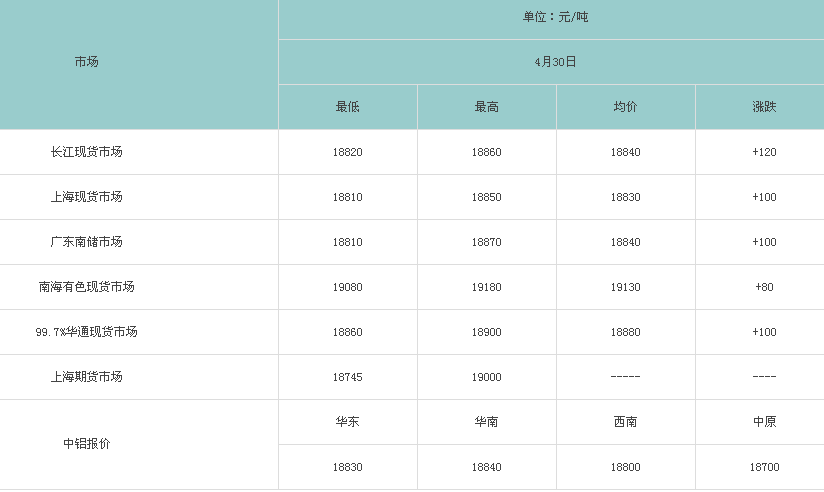Select the 广东南储市场 row label
824x492 pixels.
click(x=86, y=242)
